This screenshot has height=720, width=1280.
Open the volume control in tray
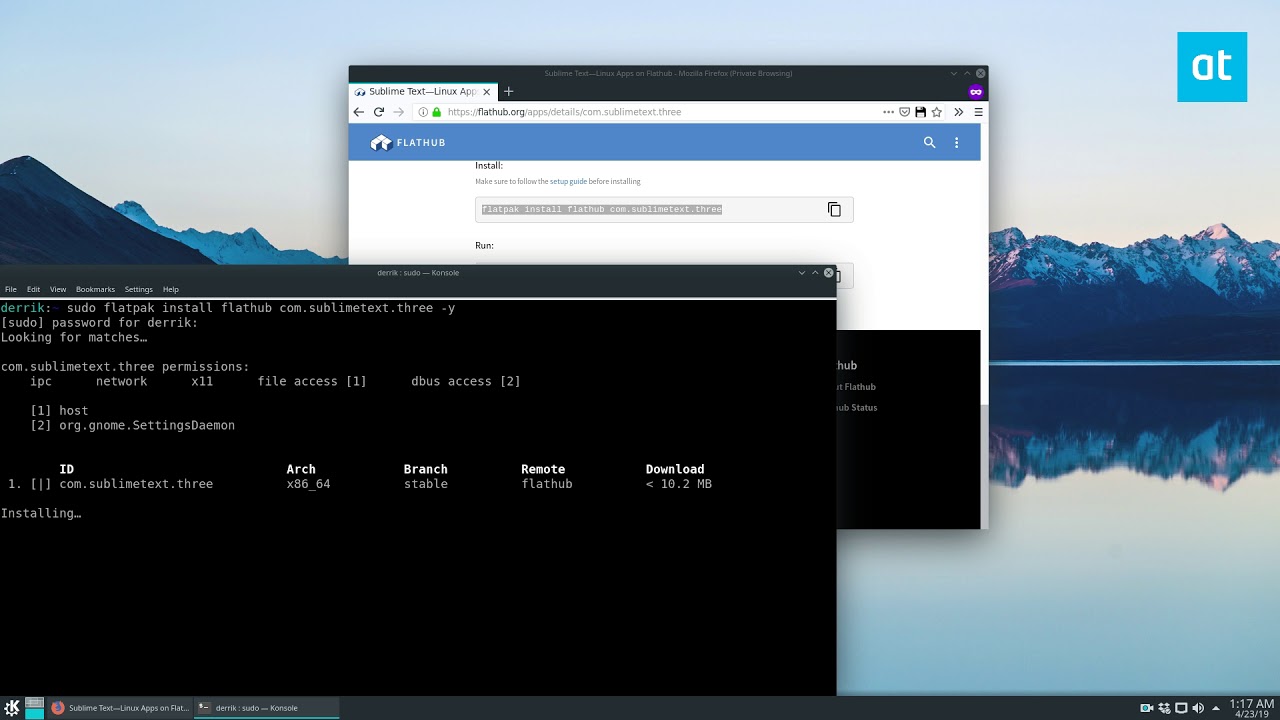click(1198, 708)
